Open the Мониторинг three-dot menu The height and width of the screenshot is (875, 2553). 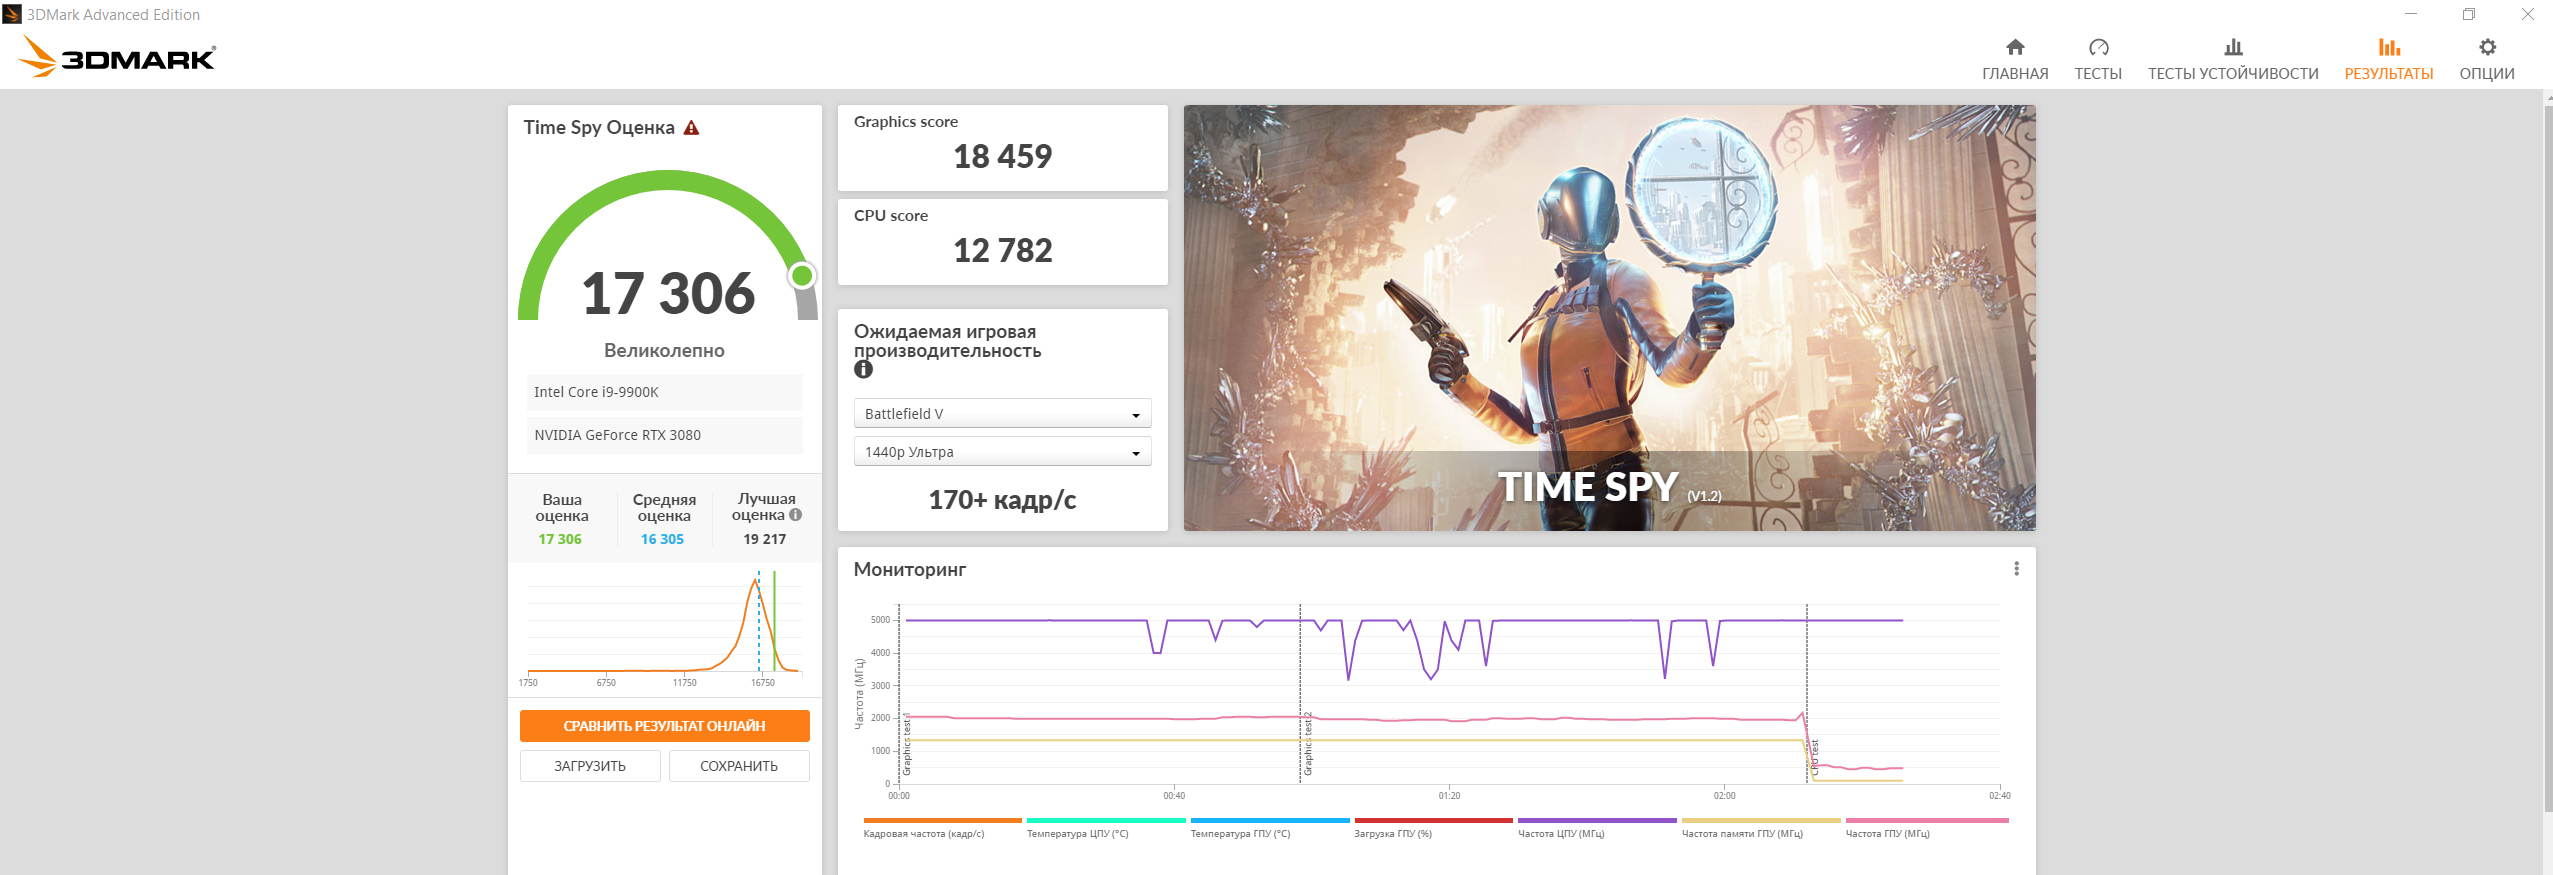tap(2016, 569)
